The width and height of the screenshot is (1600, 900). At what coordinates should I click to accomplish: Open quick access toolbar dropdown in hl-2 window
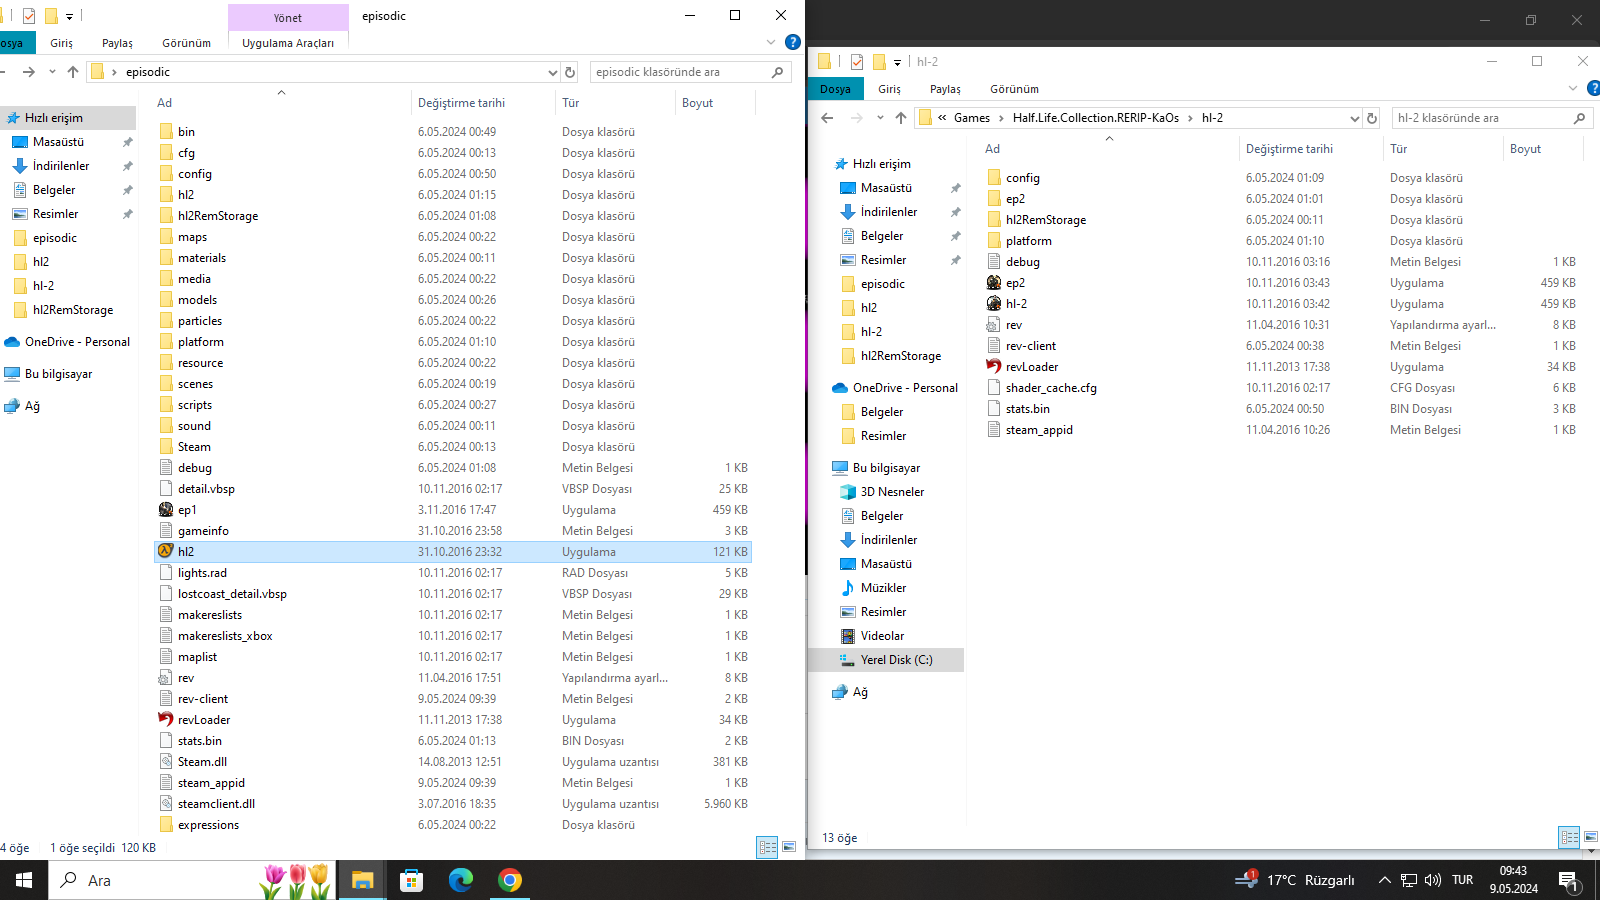click(897, 62)
